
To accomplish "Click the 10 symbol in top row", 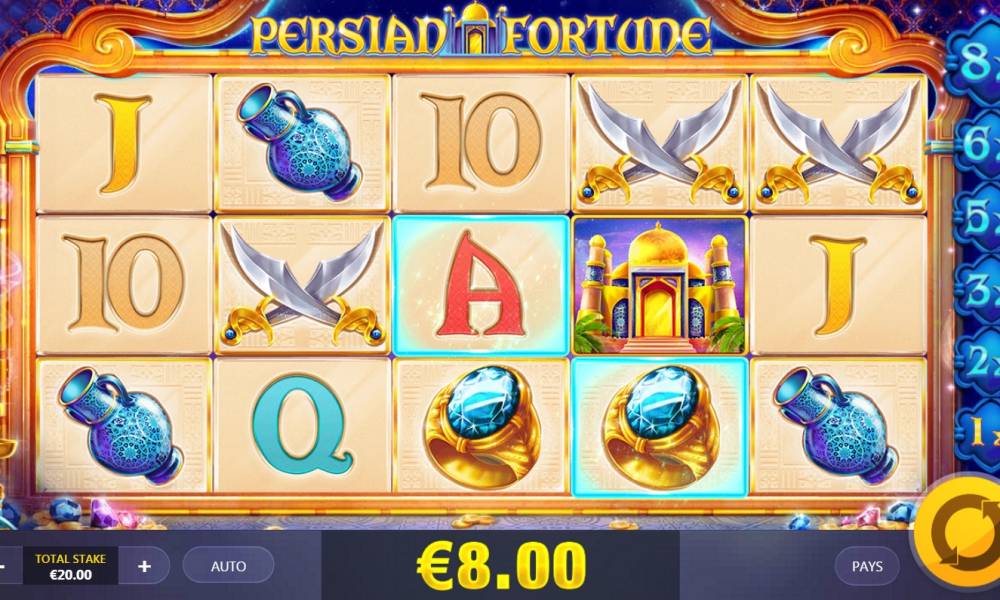I will click(x=481, y=143).
